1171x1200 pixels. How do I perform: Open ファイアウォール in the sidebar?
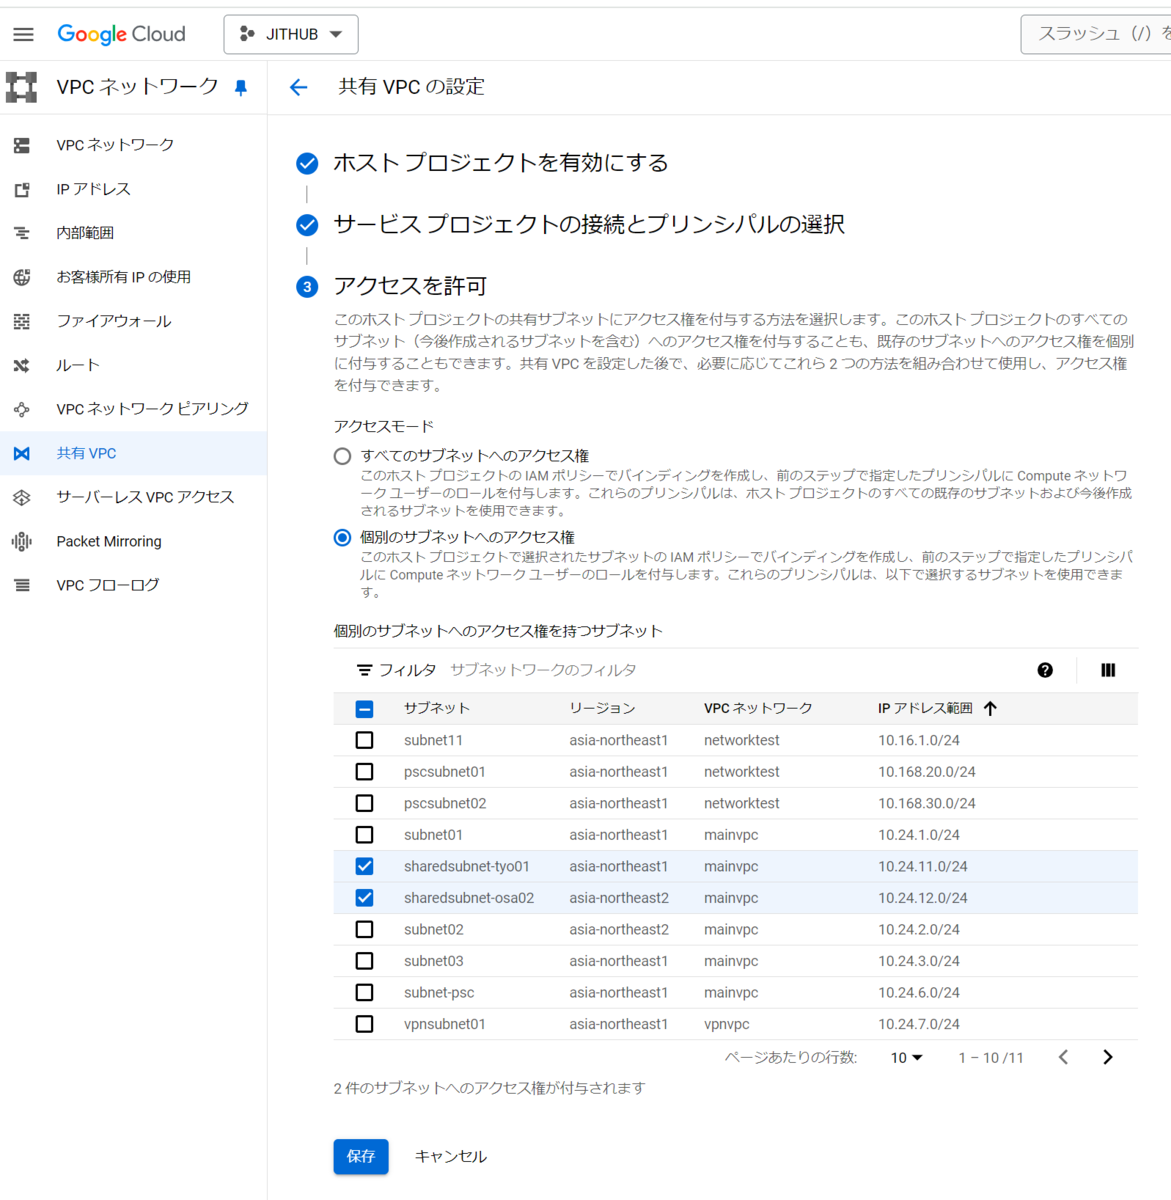113,321
